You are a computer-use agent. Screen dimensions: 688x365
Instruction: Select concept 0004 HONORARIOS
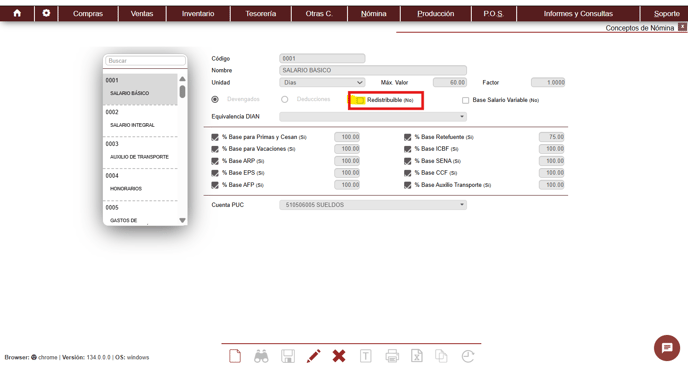coord(140,184)
